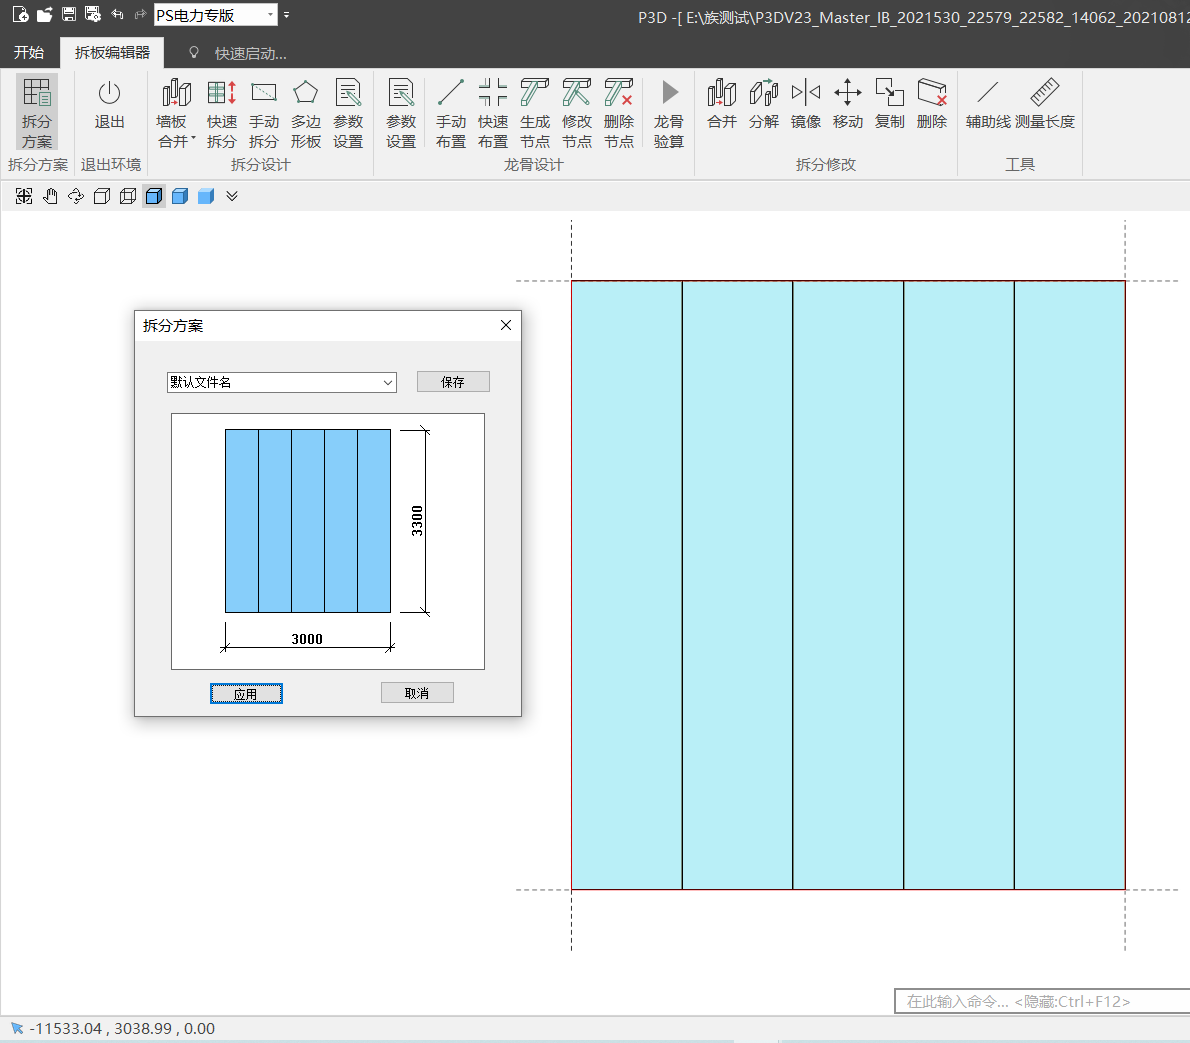The height and width of the screenshot is (1043, 1190).
Task: Expand the view toolbar overflow chevron
Action: 232,196
